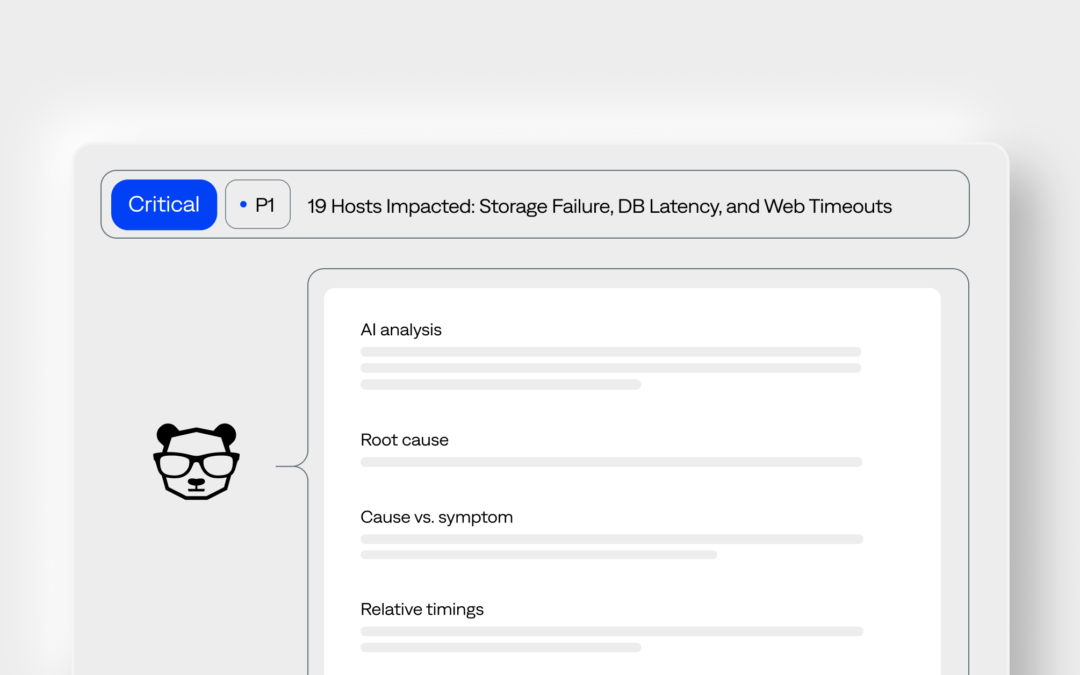
Task: Select the P1 priority badge
Action: (258, 205)
